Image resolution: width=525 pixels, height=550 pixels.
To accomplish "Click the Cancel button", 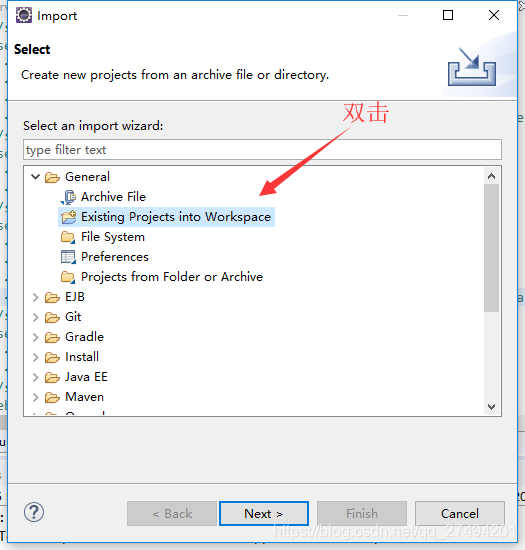I will click(x=460, y=514).
